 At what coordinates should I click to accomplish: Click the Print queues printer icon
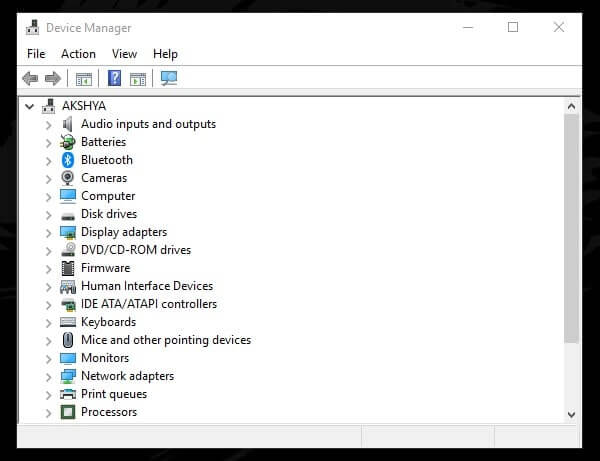coord(68,394)
